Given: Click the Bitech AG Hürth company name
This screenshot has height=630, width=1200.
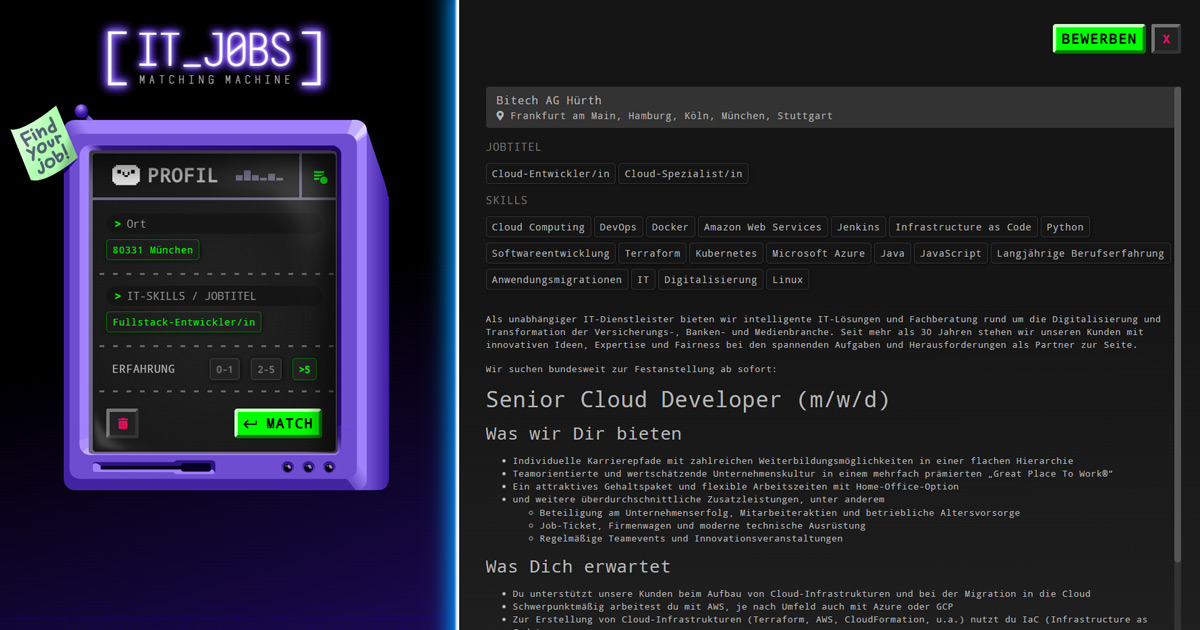Looking at the screenshot, I should (x=549, y=100).
